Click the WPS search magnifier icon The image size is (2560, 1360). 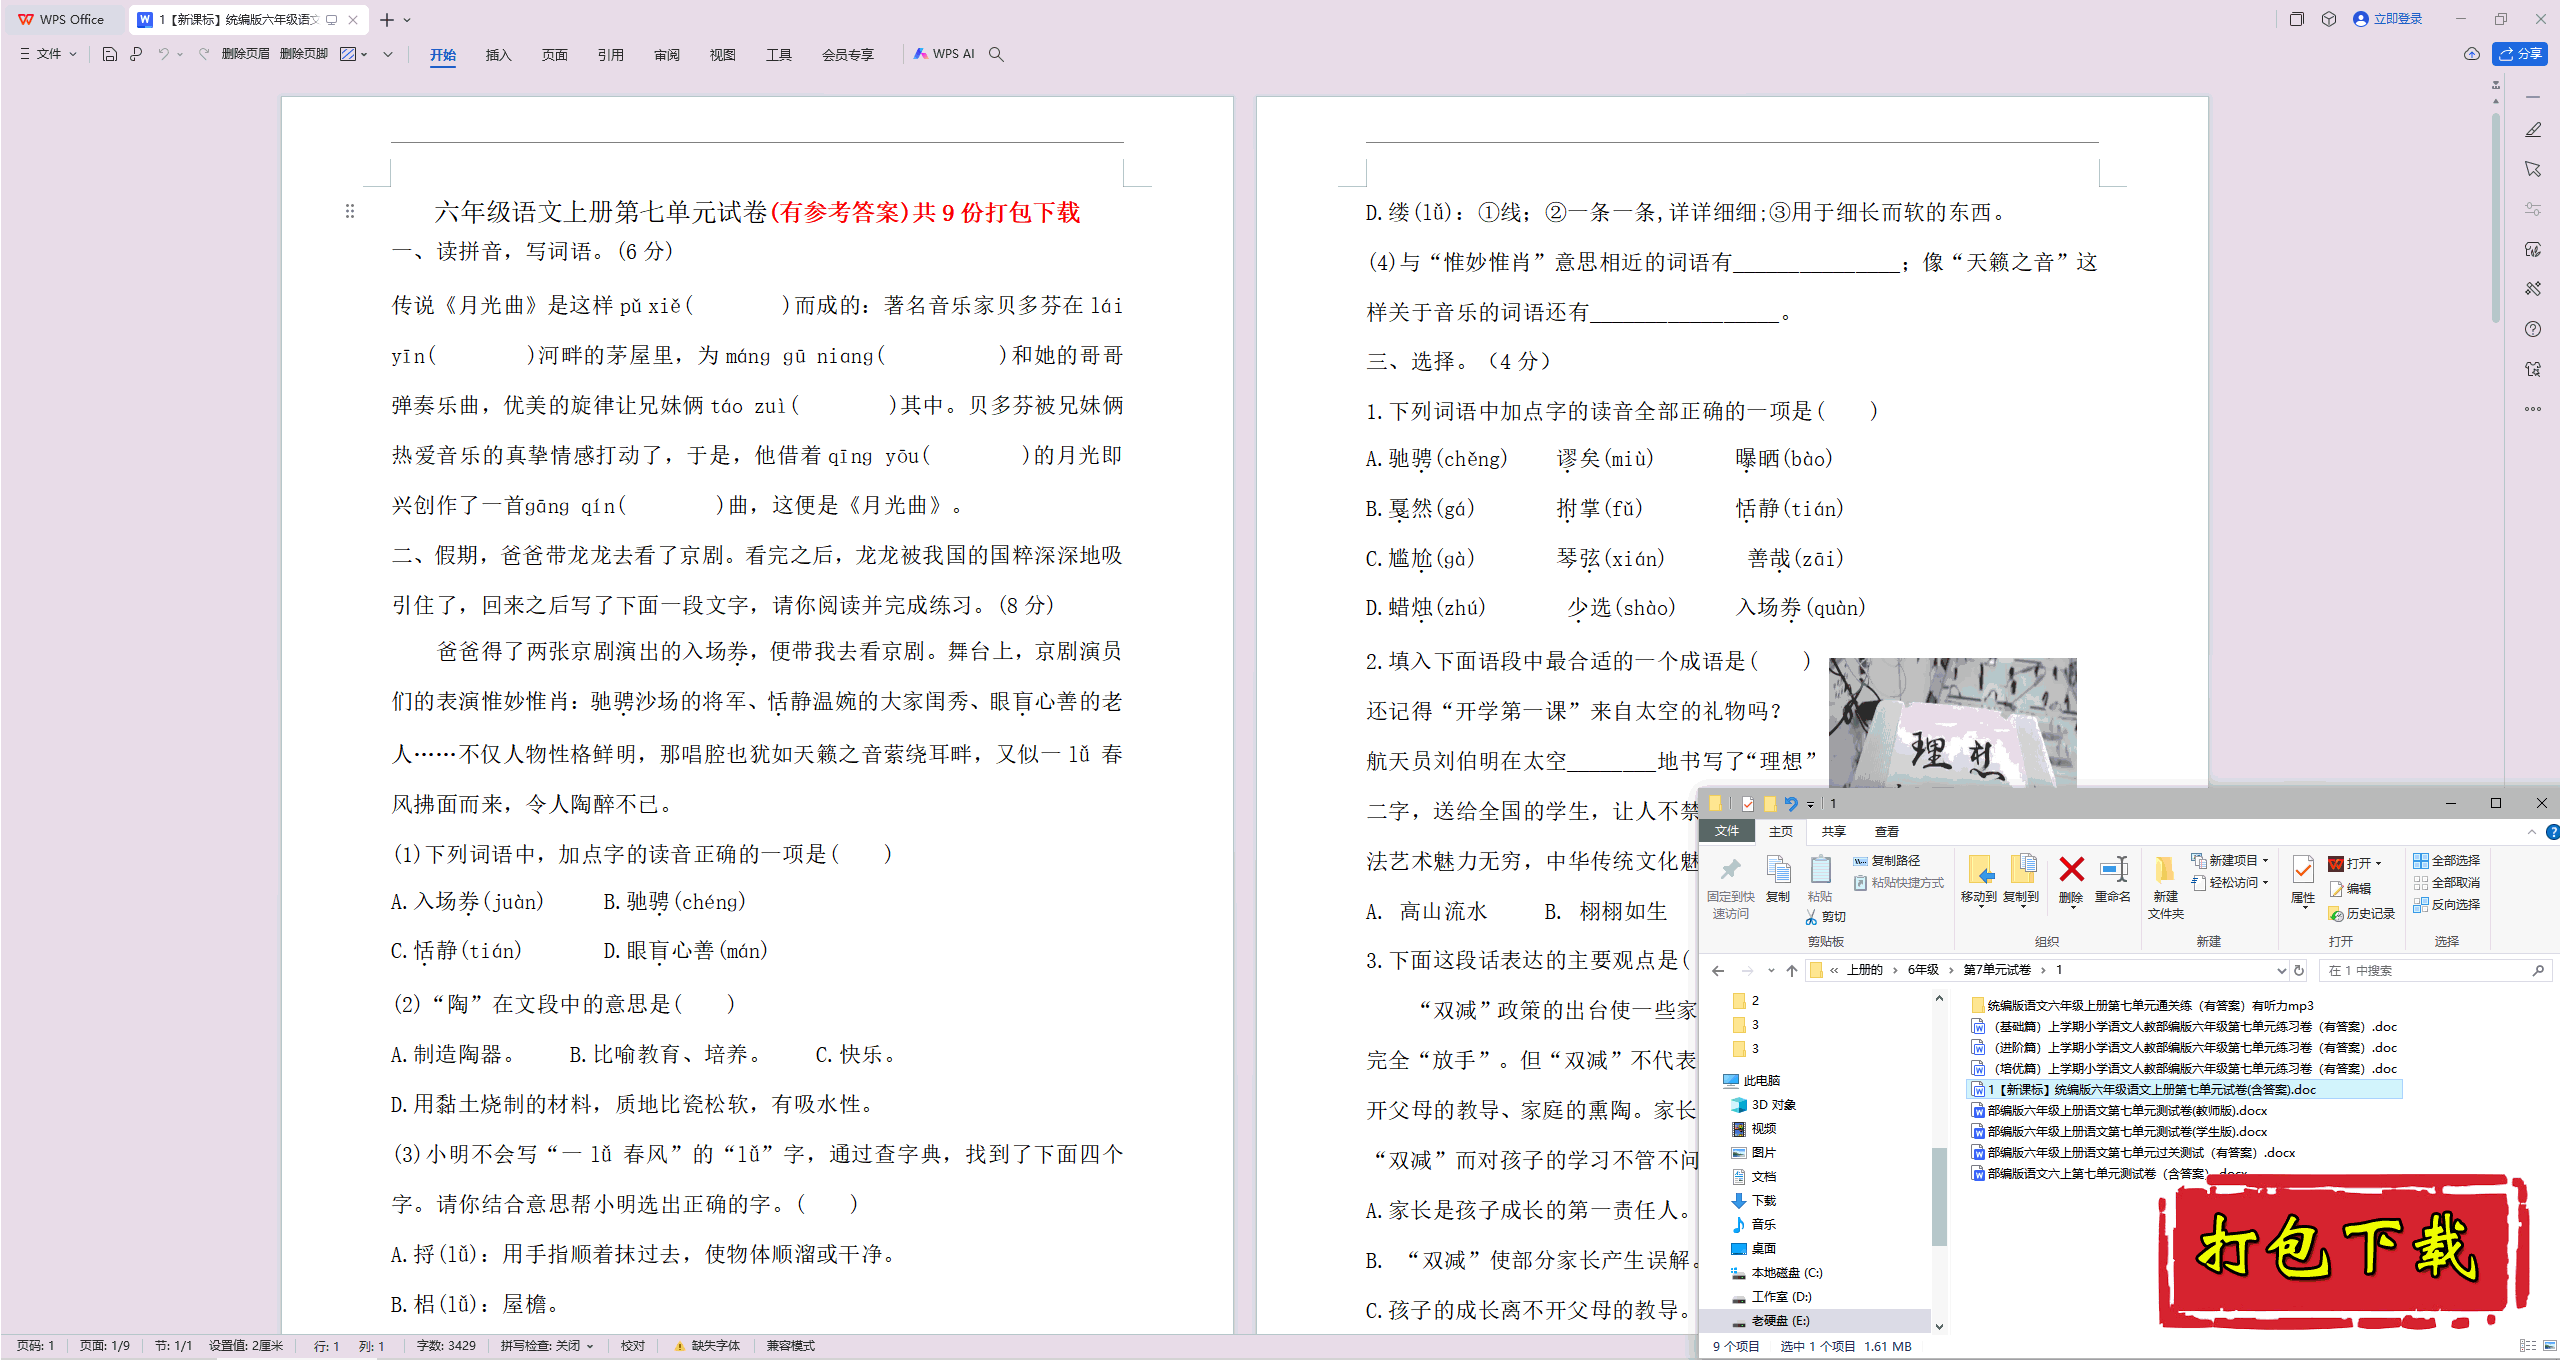tap(996, 54)
